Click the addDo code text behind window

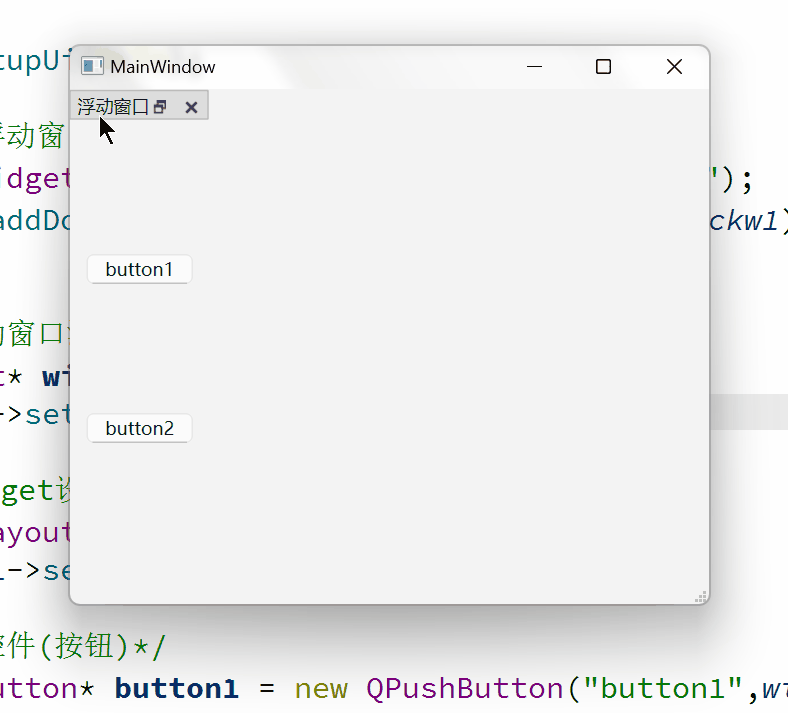click(x=34, y=221)
